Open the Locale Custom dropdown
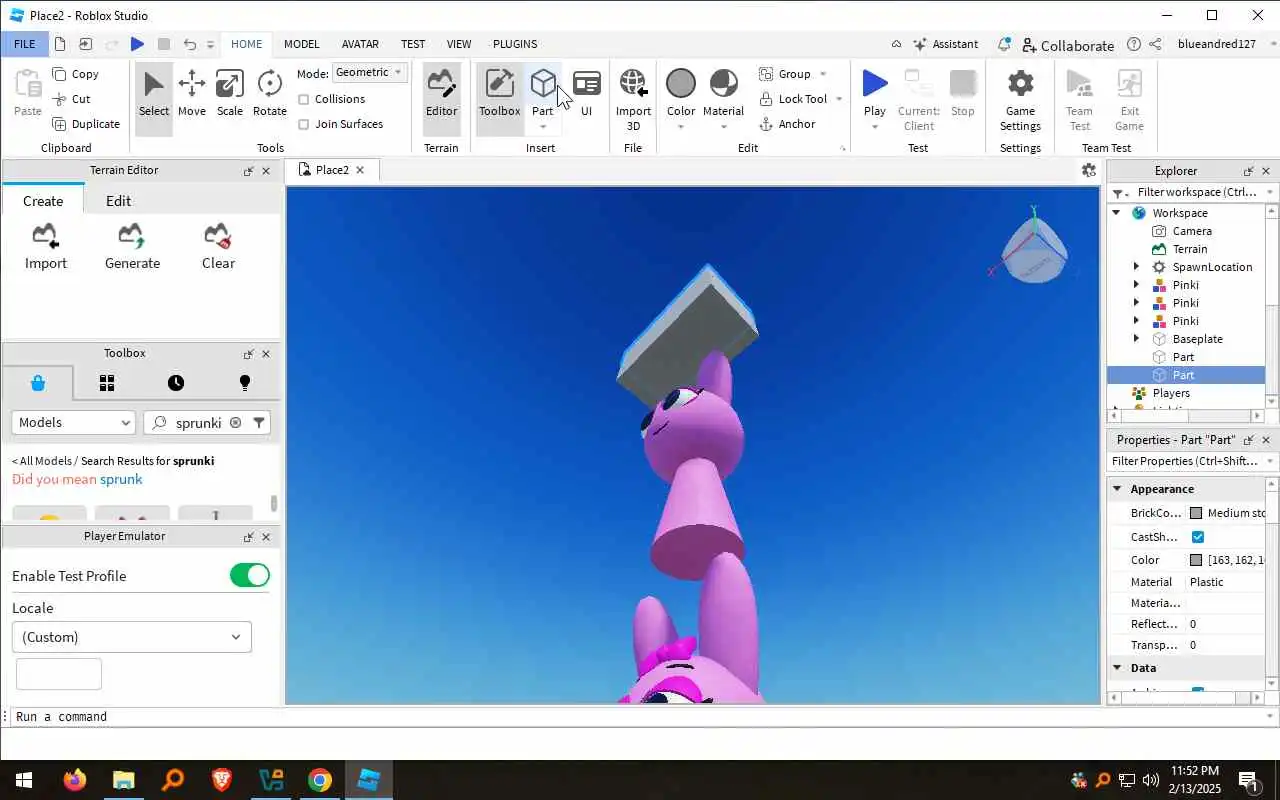The height and width of the screenshot is (800, 1280). tap(132, 637)
